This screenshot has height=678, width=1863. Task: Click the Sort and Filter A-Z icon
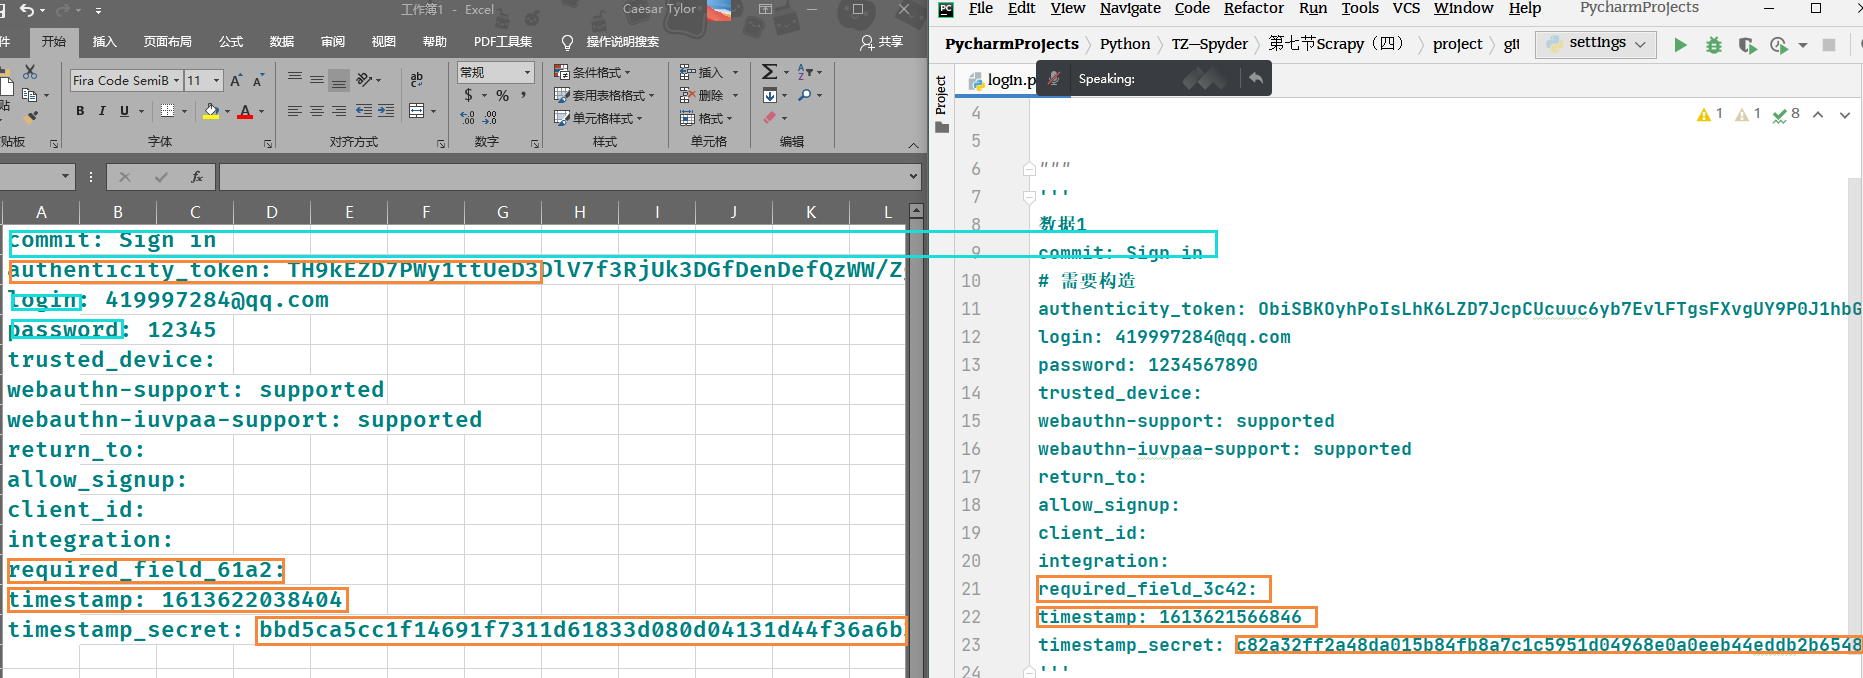pos(806,72)
